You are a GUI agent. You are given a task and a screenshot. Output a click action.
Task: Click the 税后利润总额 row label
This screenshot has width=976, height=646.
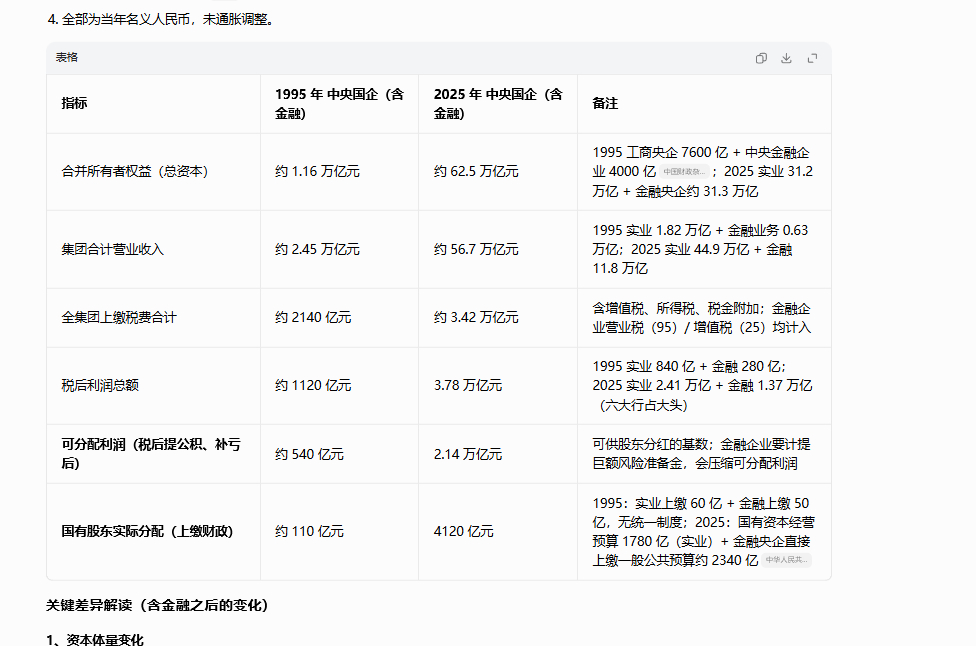(x=100, y=385)
